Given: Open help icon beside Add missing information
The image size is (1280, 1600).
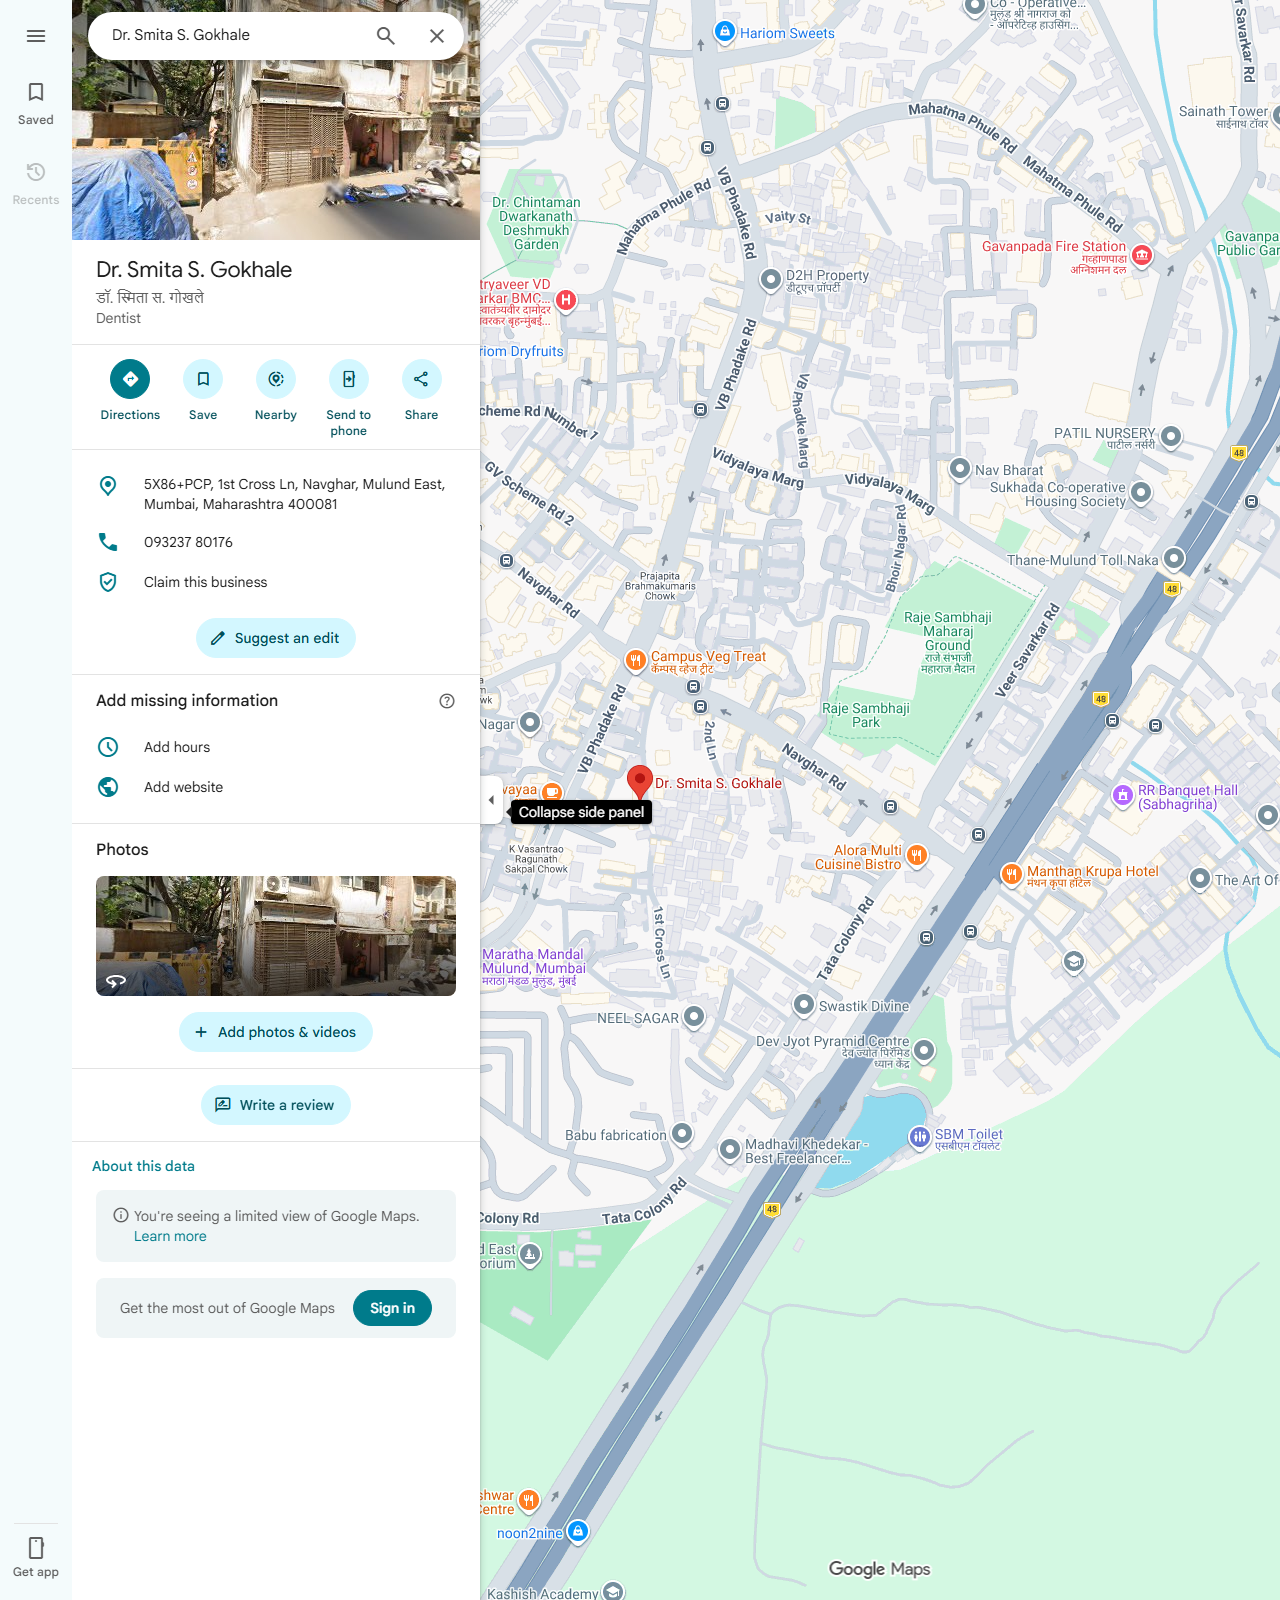Looking at the screenshot, I should click(447, 701).
